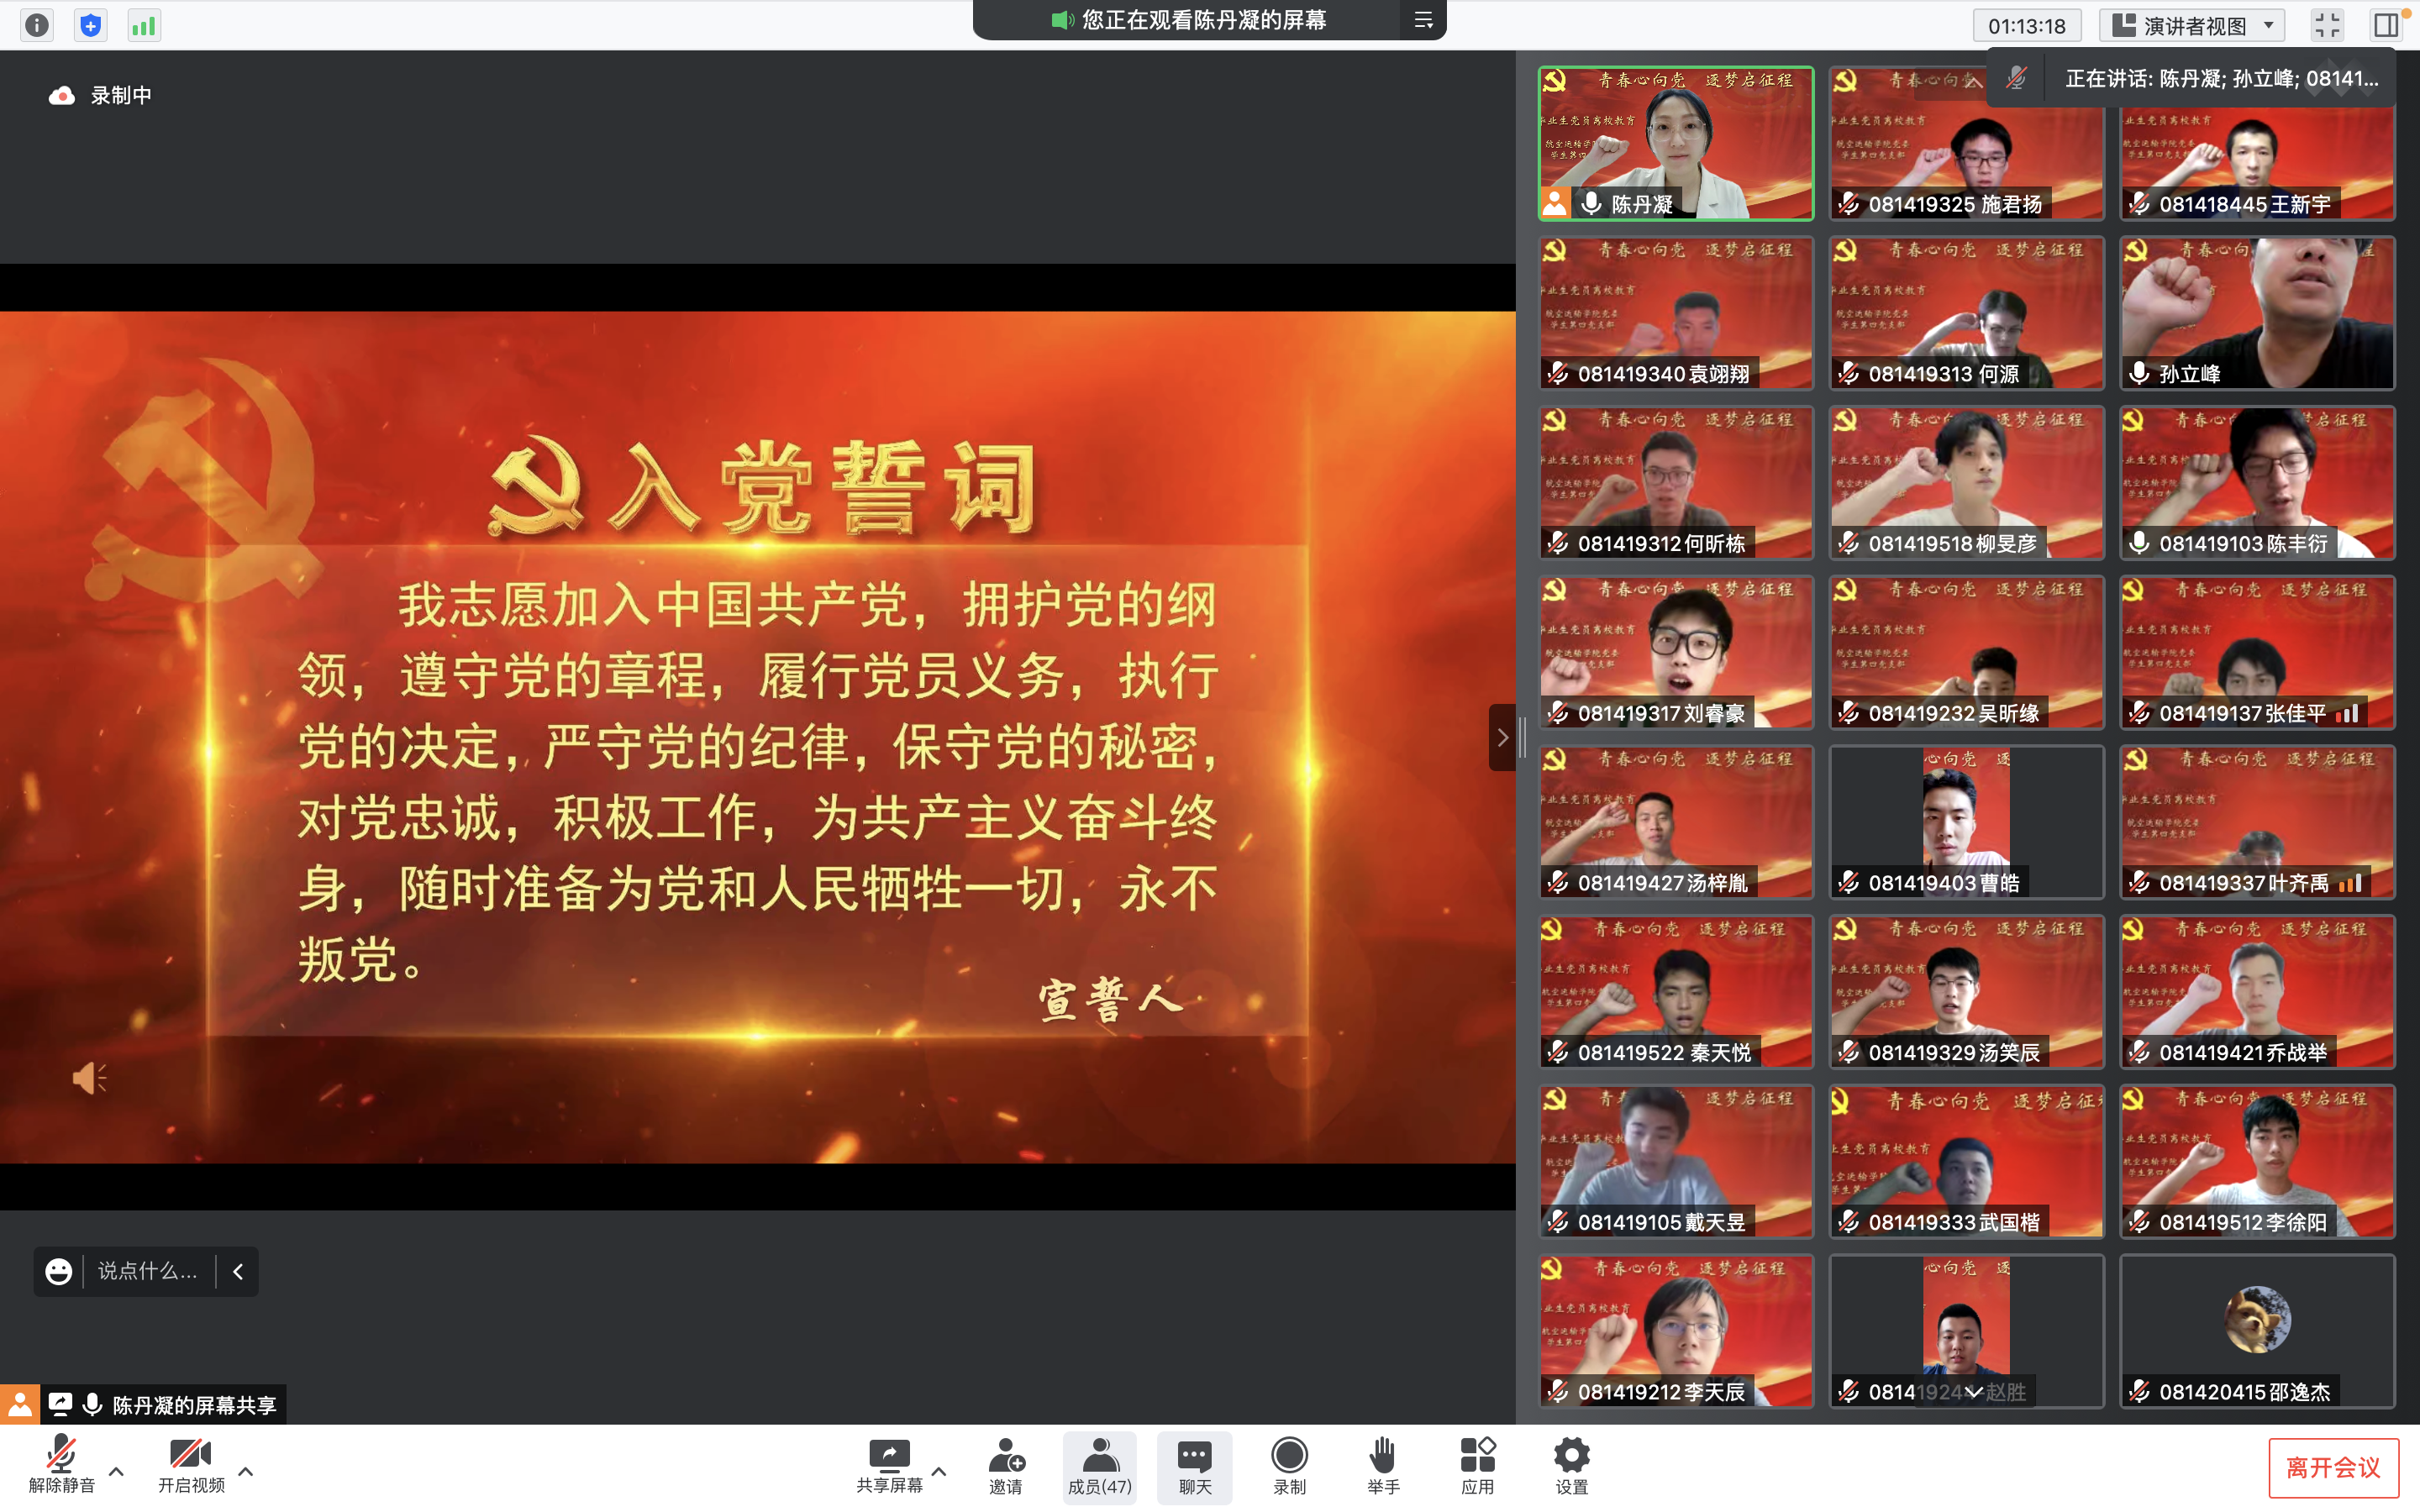This screenshot has height=1512, width=2420.
Task: Expand the video options arrow
Action: pos(246,1471)
